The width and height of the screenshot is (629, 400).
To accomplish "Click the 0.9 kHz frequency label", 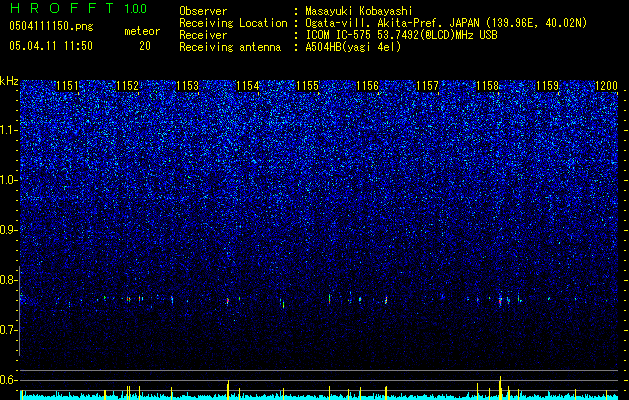I will click(x=7, y=230).
